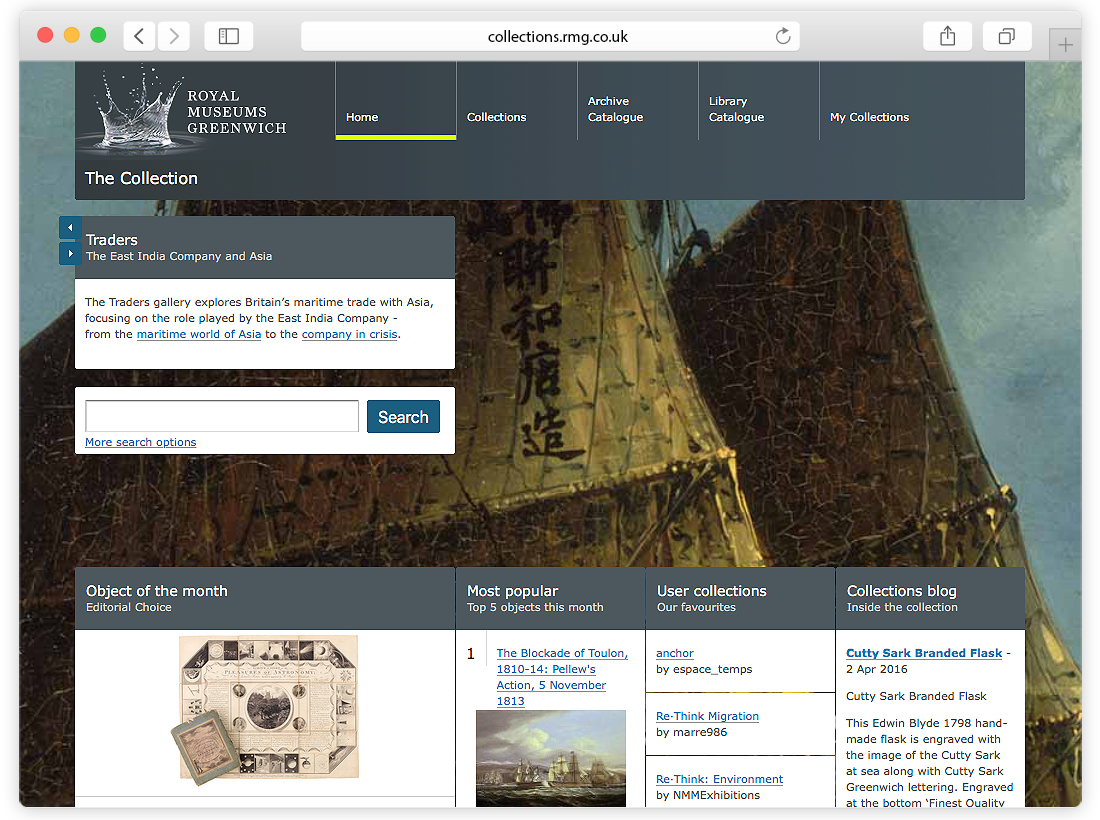1100x820 pixels.
Task: Click 'The Collection' heading text
Action: (141, 178)
